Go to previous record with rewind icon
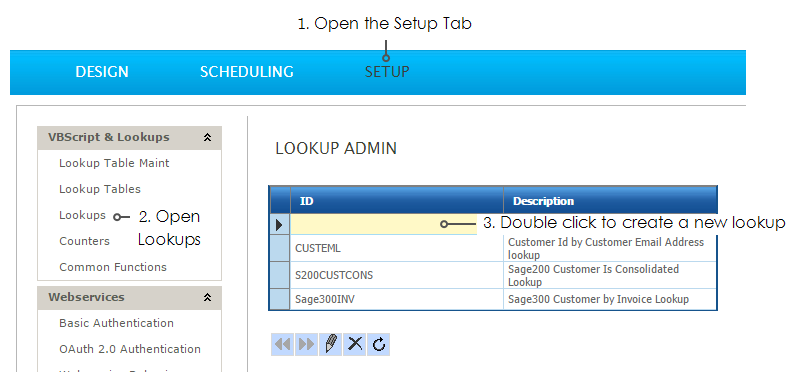Screen dimensions: 804x382 (282, 344)
